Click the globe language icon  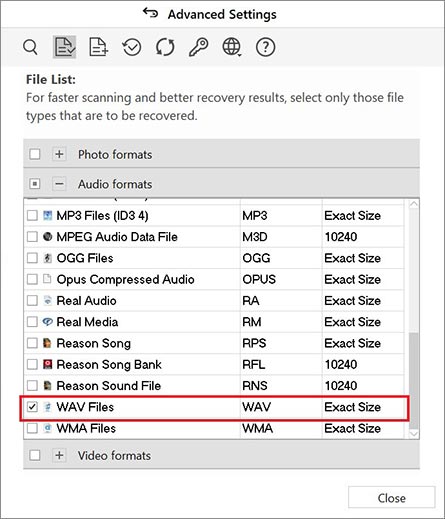tap(232, 47)
